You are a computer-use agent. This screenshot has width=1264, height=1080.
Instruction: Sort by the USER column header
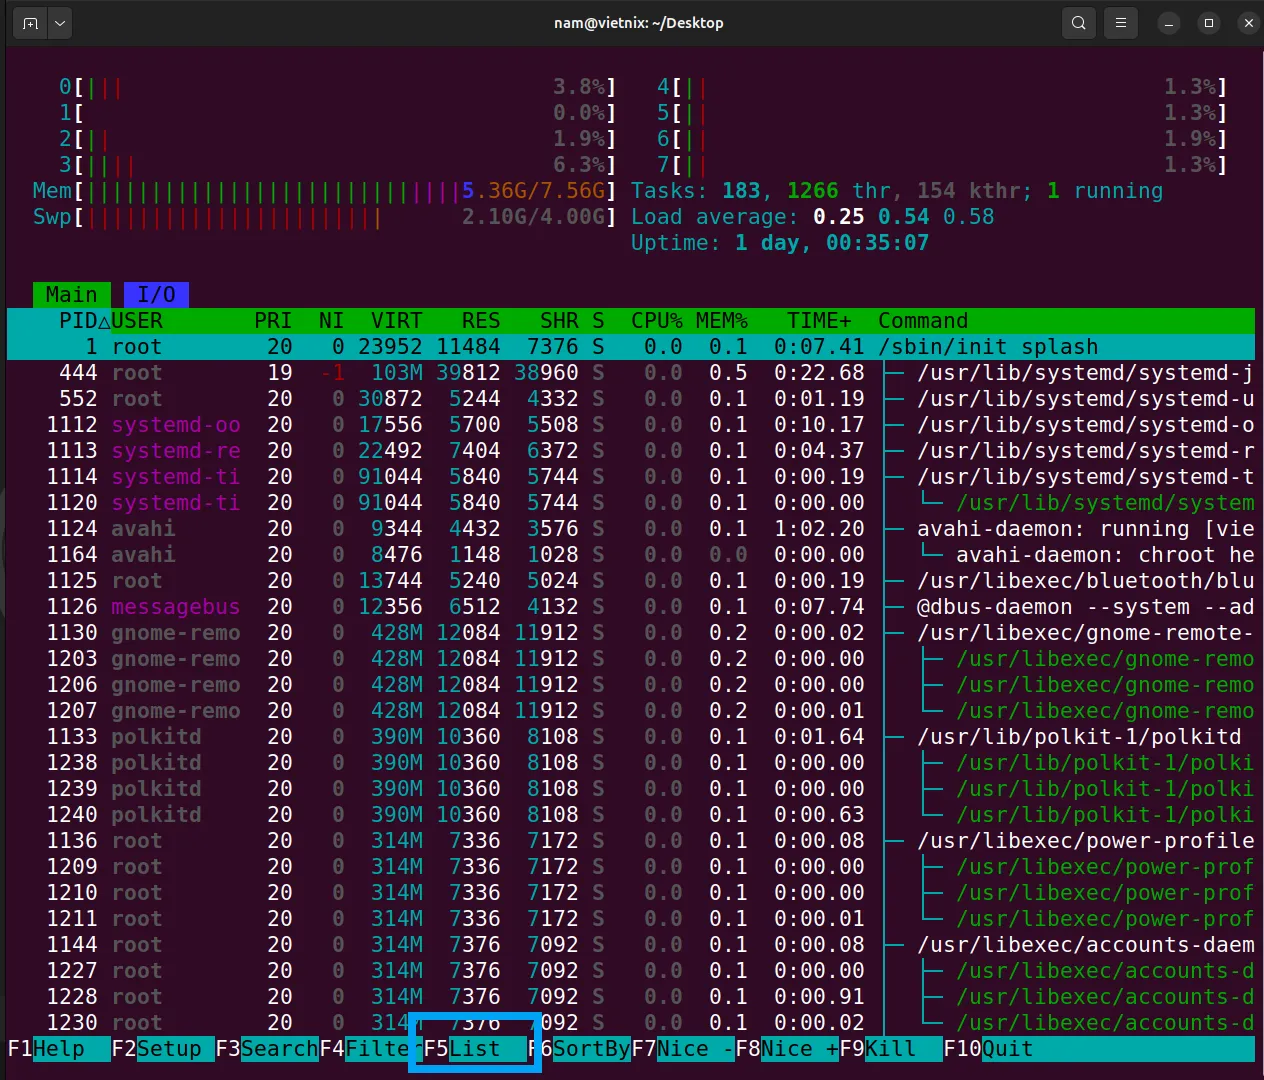tap(137, 321)
